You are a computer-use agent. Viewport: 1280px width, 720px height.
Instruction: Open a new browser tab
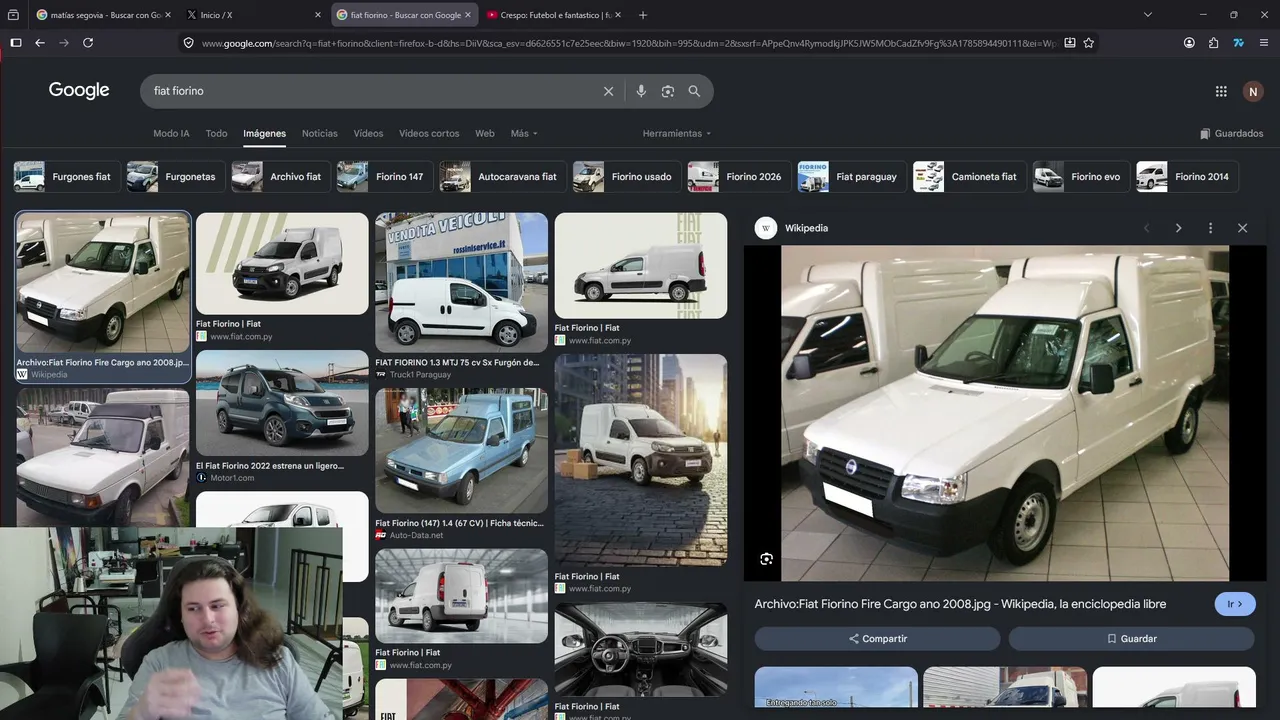pos(643,15)
